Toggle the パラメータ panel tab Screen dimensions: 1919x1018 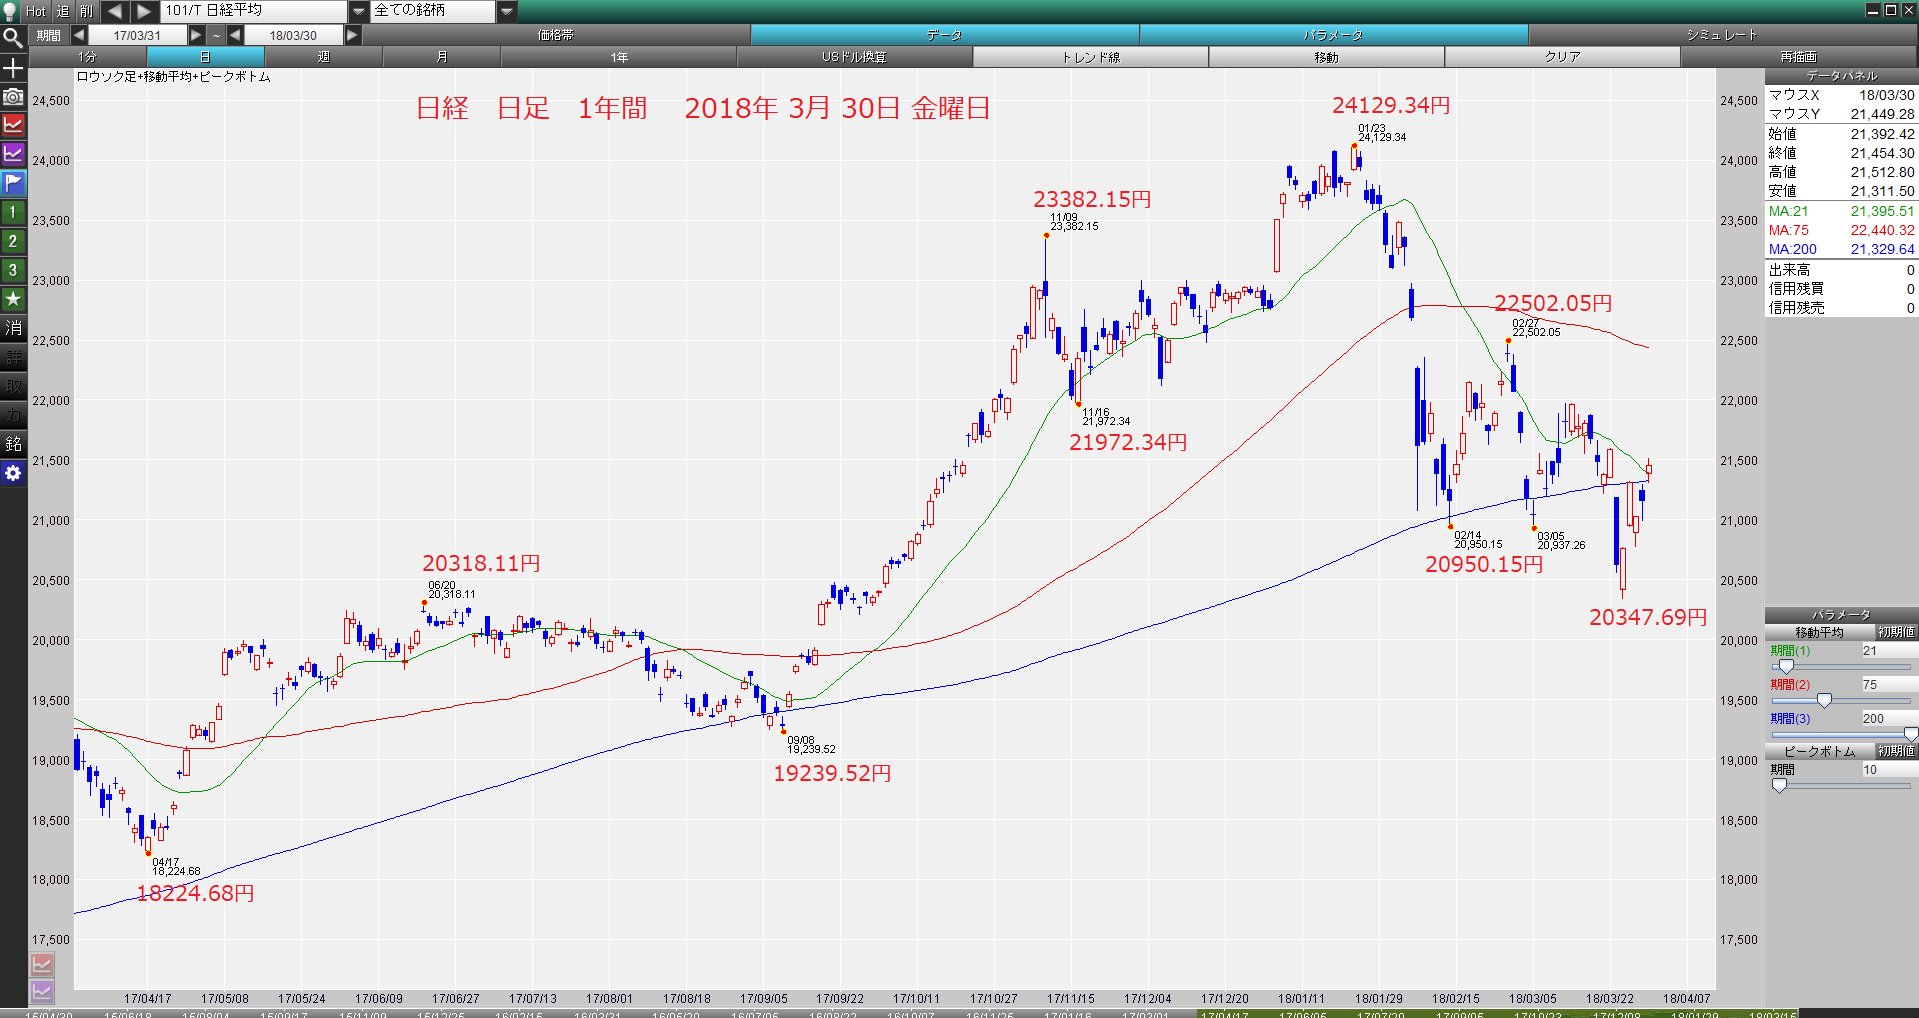1333,35
